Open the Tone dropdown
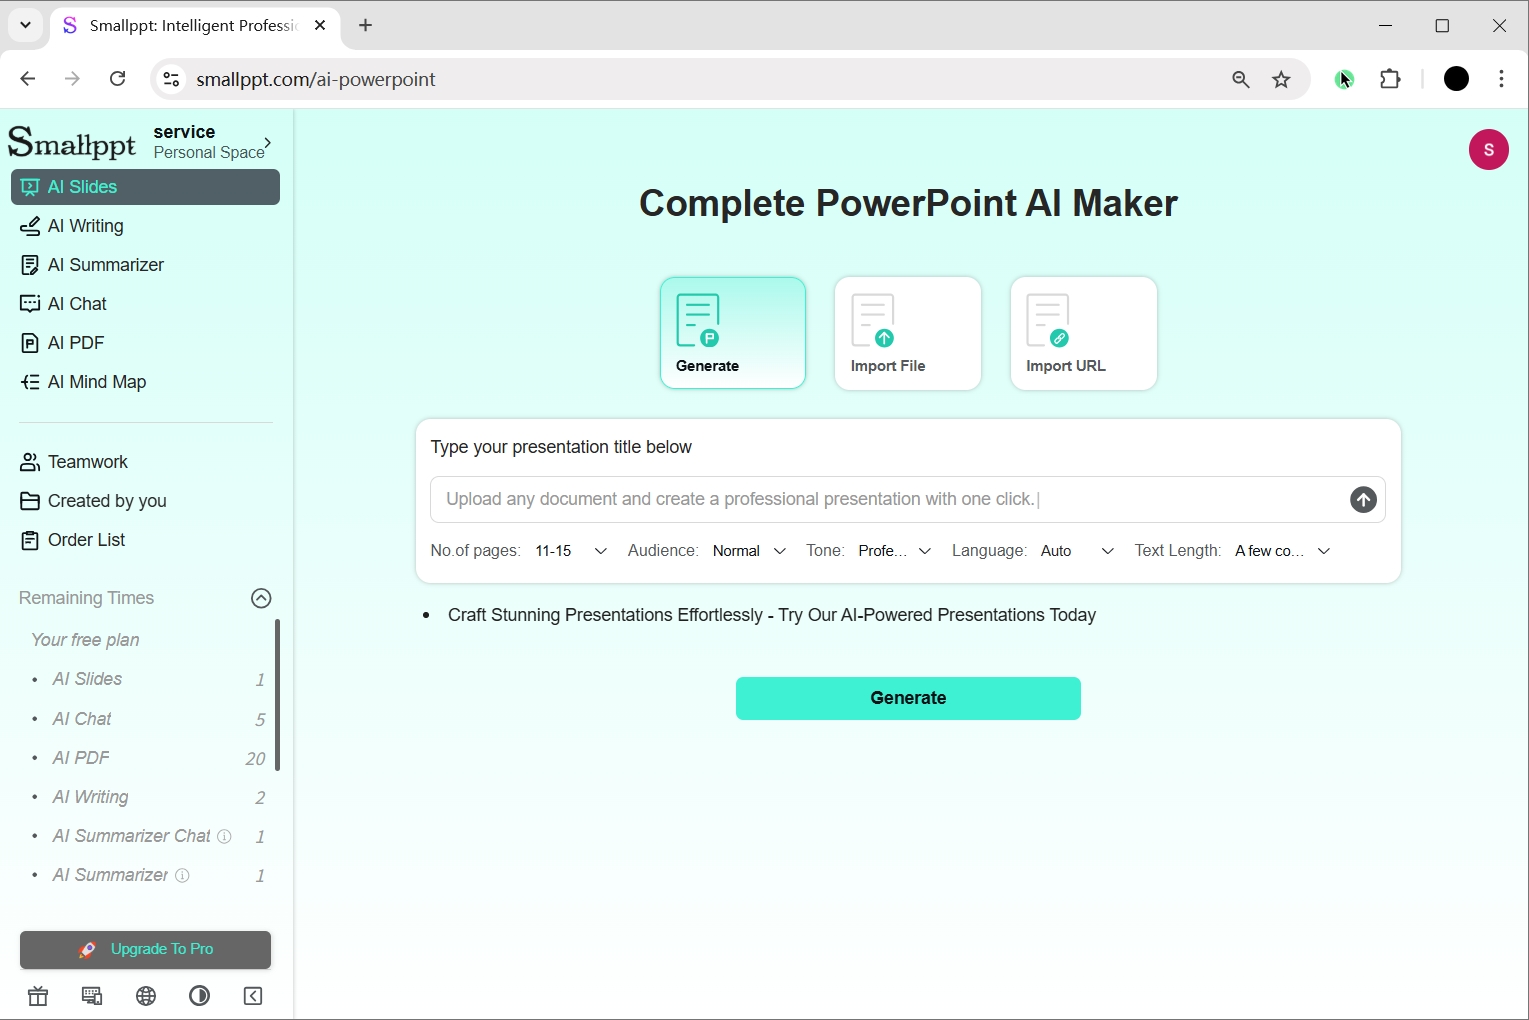 [x=895, y=551]
